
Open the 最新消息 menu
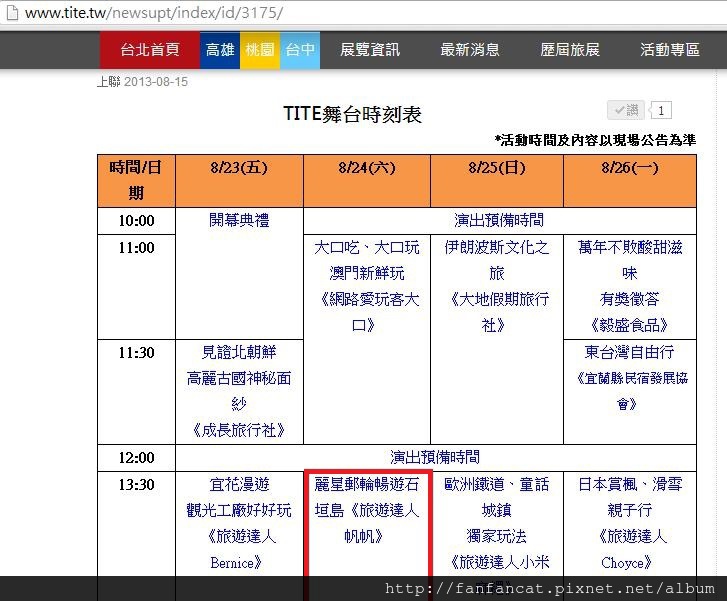470,50
